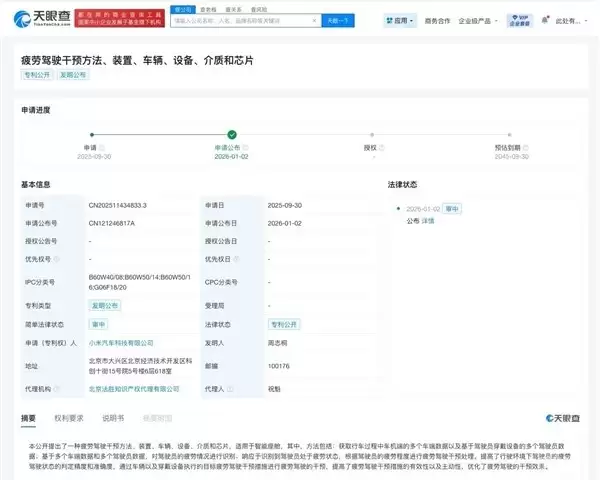Click the 授权 progress node circle

click(374, 134)
